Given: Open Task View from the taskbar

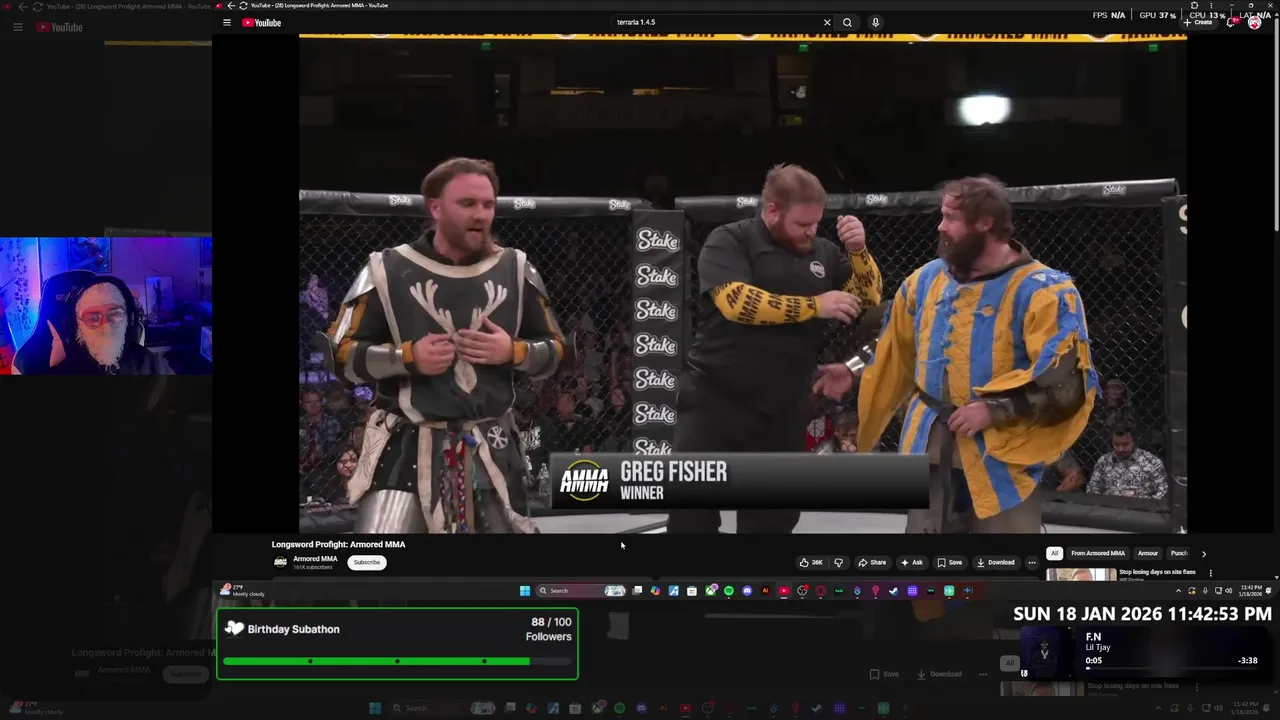Looking at the screenshot, I should [638, 591].
